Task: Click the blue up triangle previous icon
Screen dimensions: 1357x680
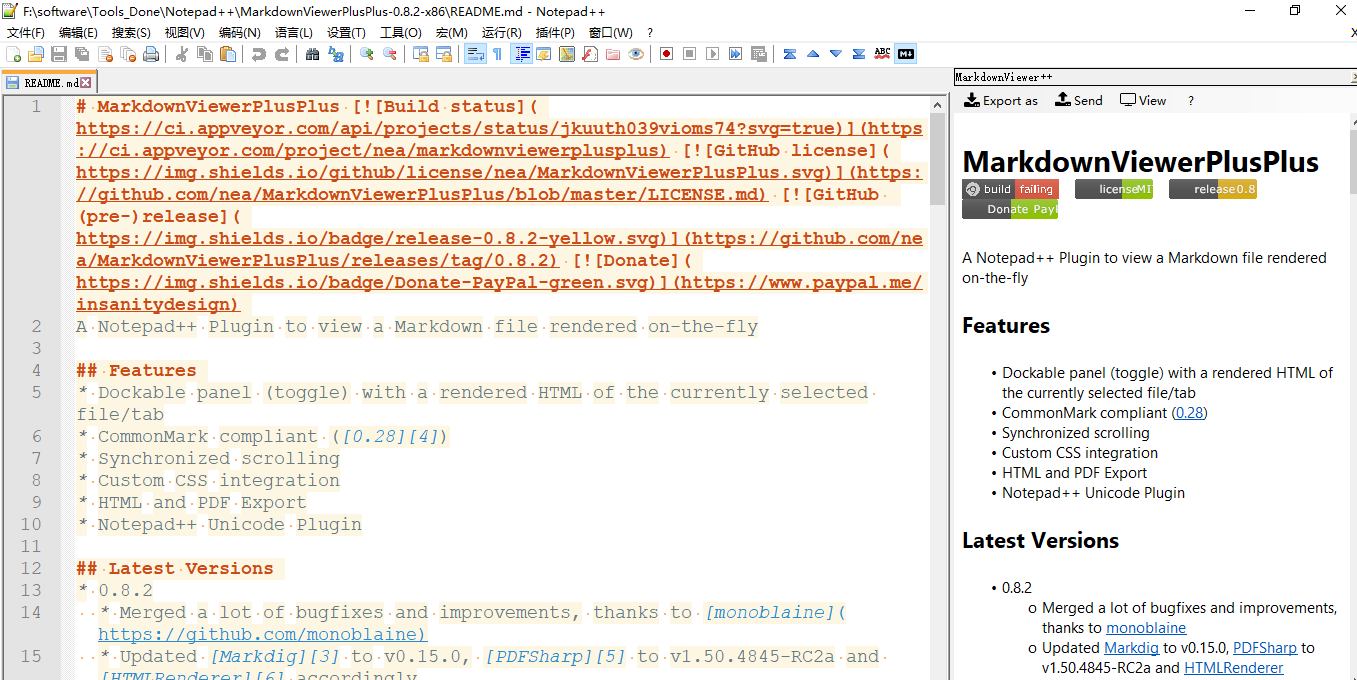Action: 813,54
